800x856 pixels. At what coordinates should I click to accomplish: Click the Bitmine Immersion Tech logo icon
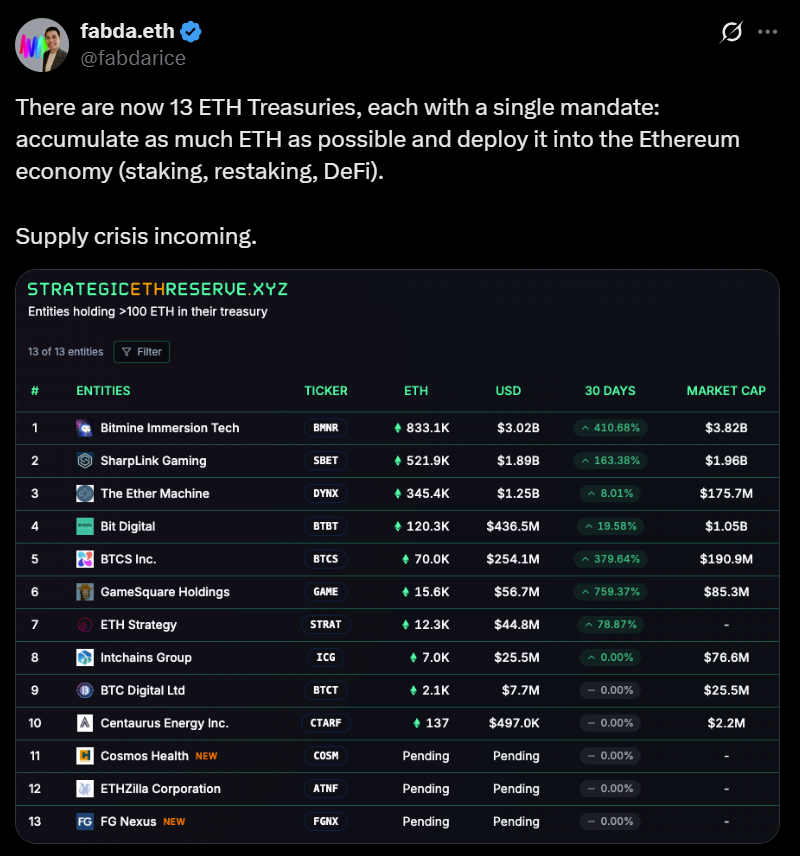point(85,428)
